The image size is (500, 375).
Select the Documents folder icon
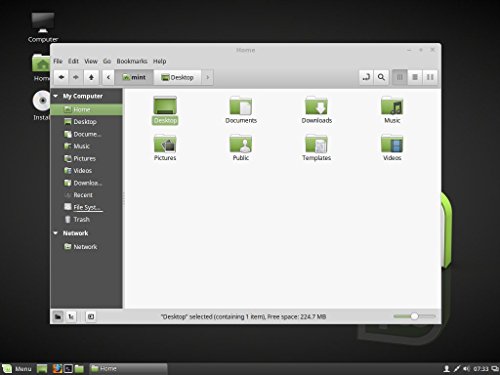click(x=241, y=110)
